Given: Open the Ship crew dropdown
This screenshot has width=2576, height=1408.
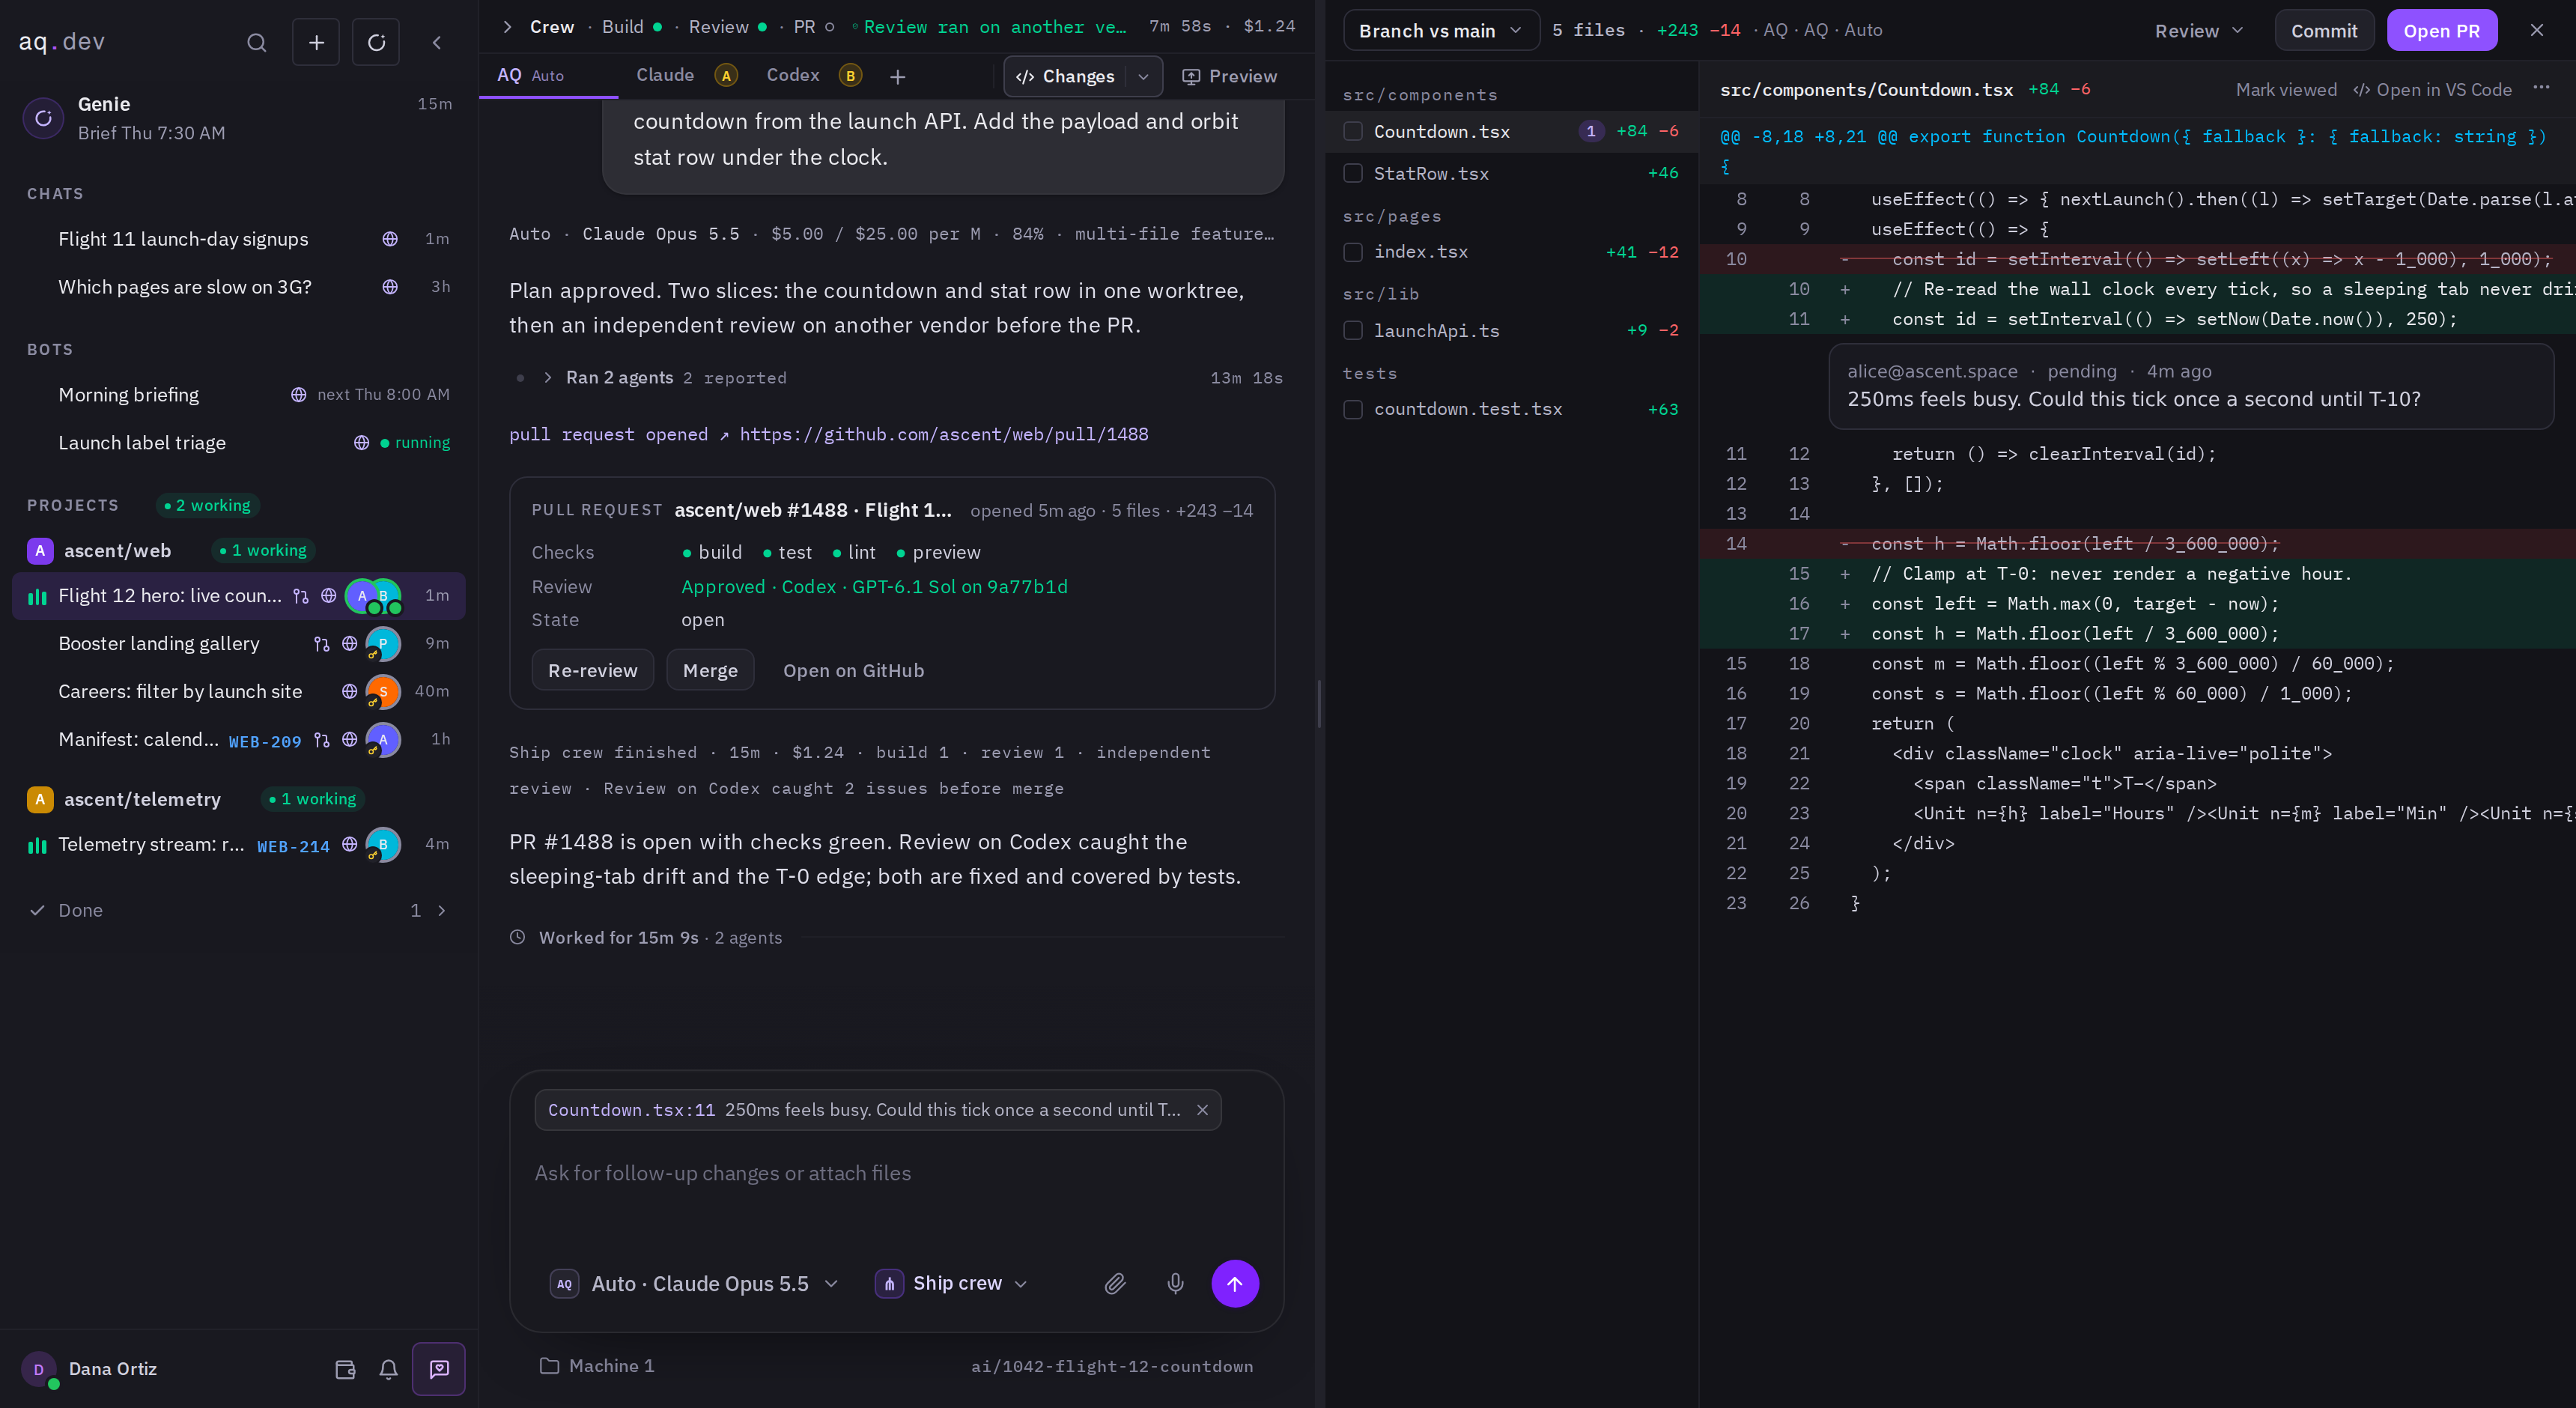Looking at the screenshot, I should pyautogui.click(x=951, y=1283).
